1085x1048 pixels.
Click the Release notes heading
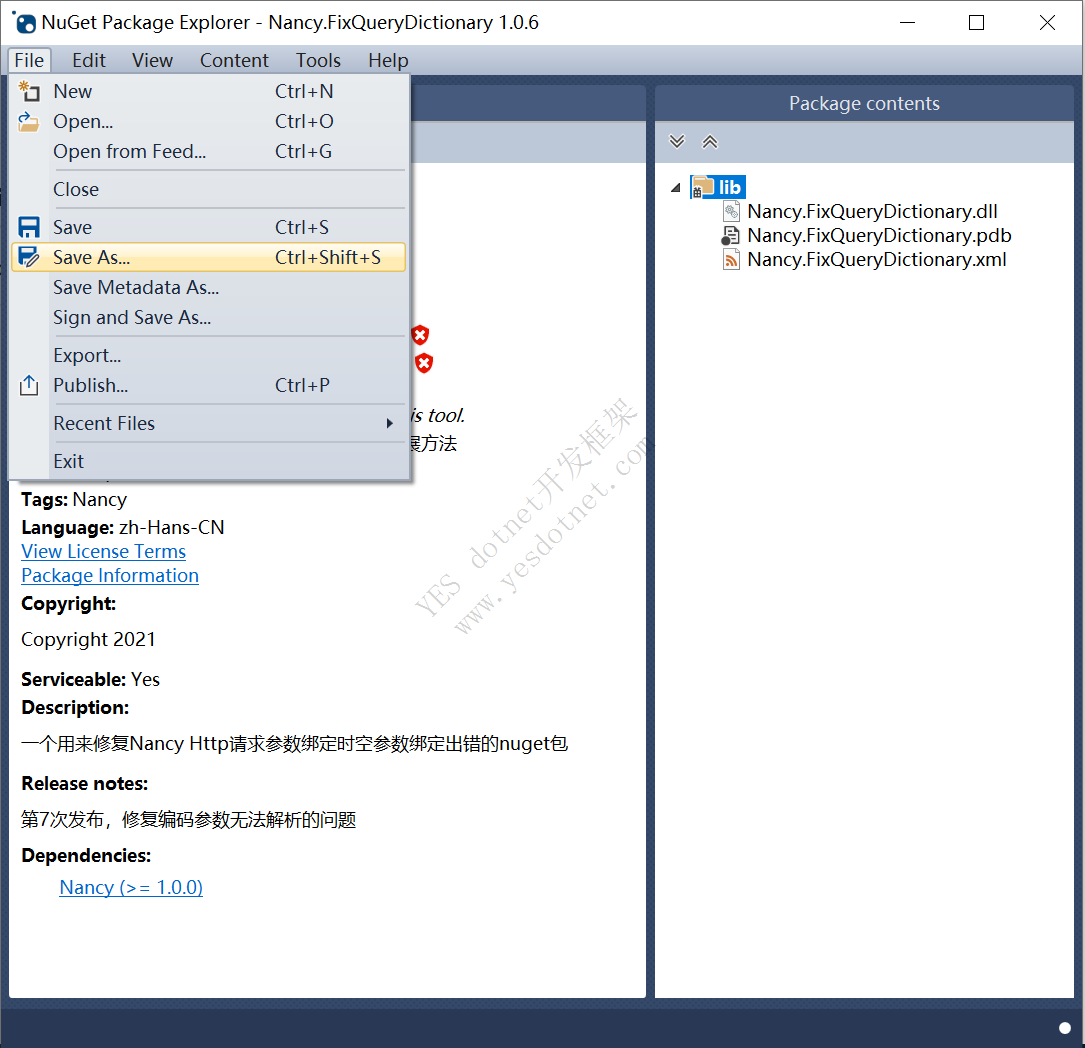(x=85, y=784)
